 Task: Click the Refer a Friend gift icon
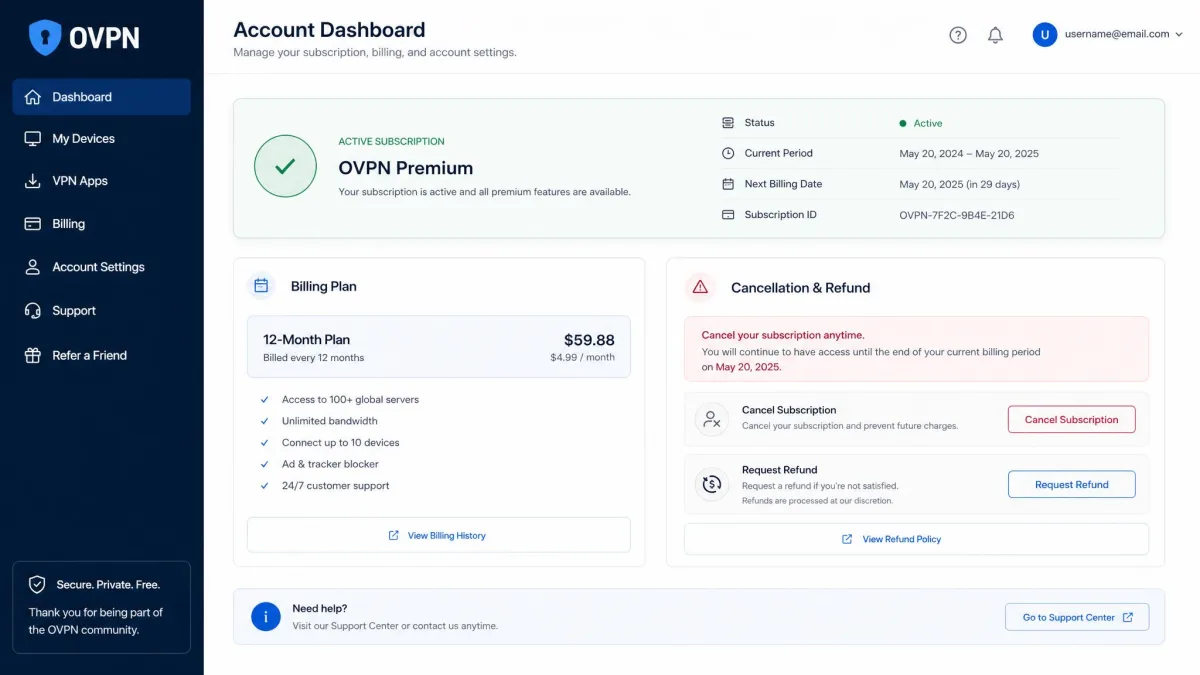coord(33,355)
